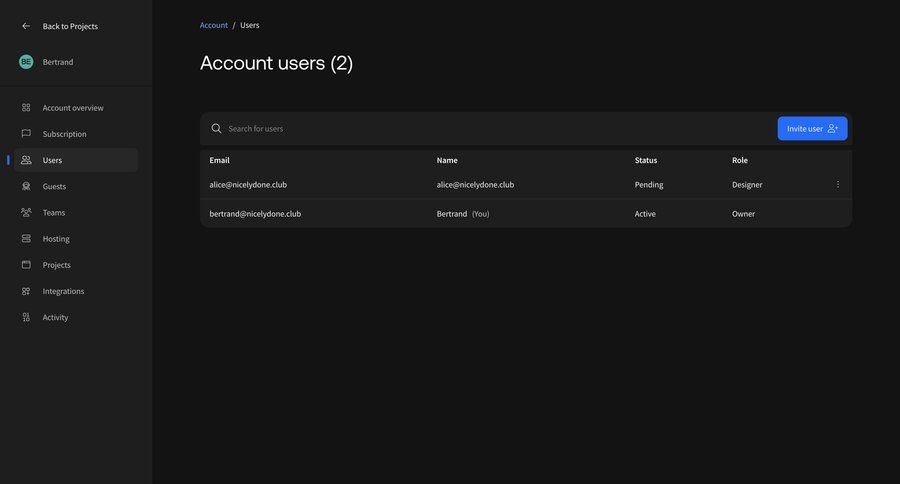This screenshot has height=484, width=900.
Task: Click the Teams group icon
Action: click(x=26, y=212)
